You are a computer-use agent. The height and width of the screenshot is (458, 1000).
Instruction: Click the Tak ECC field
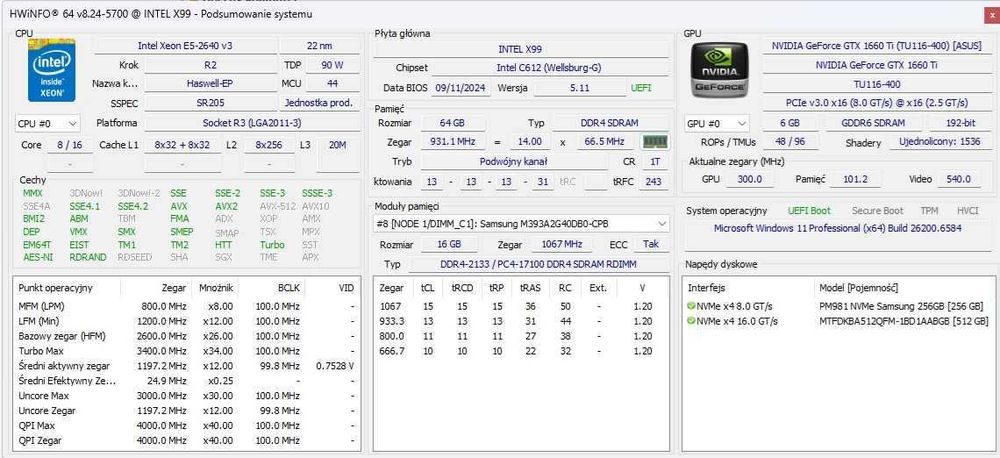651,244
